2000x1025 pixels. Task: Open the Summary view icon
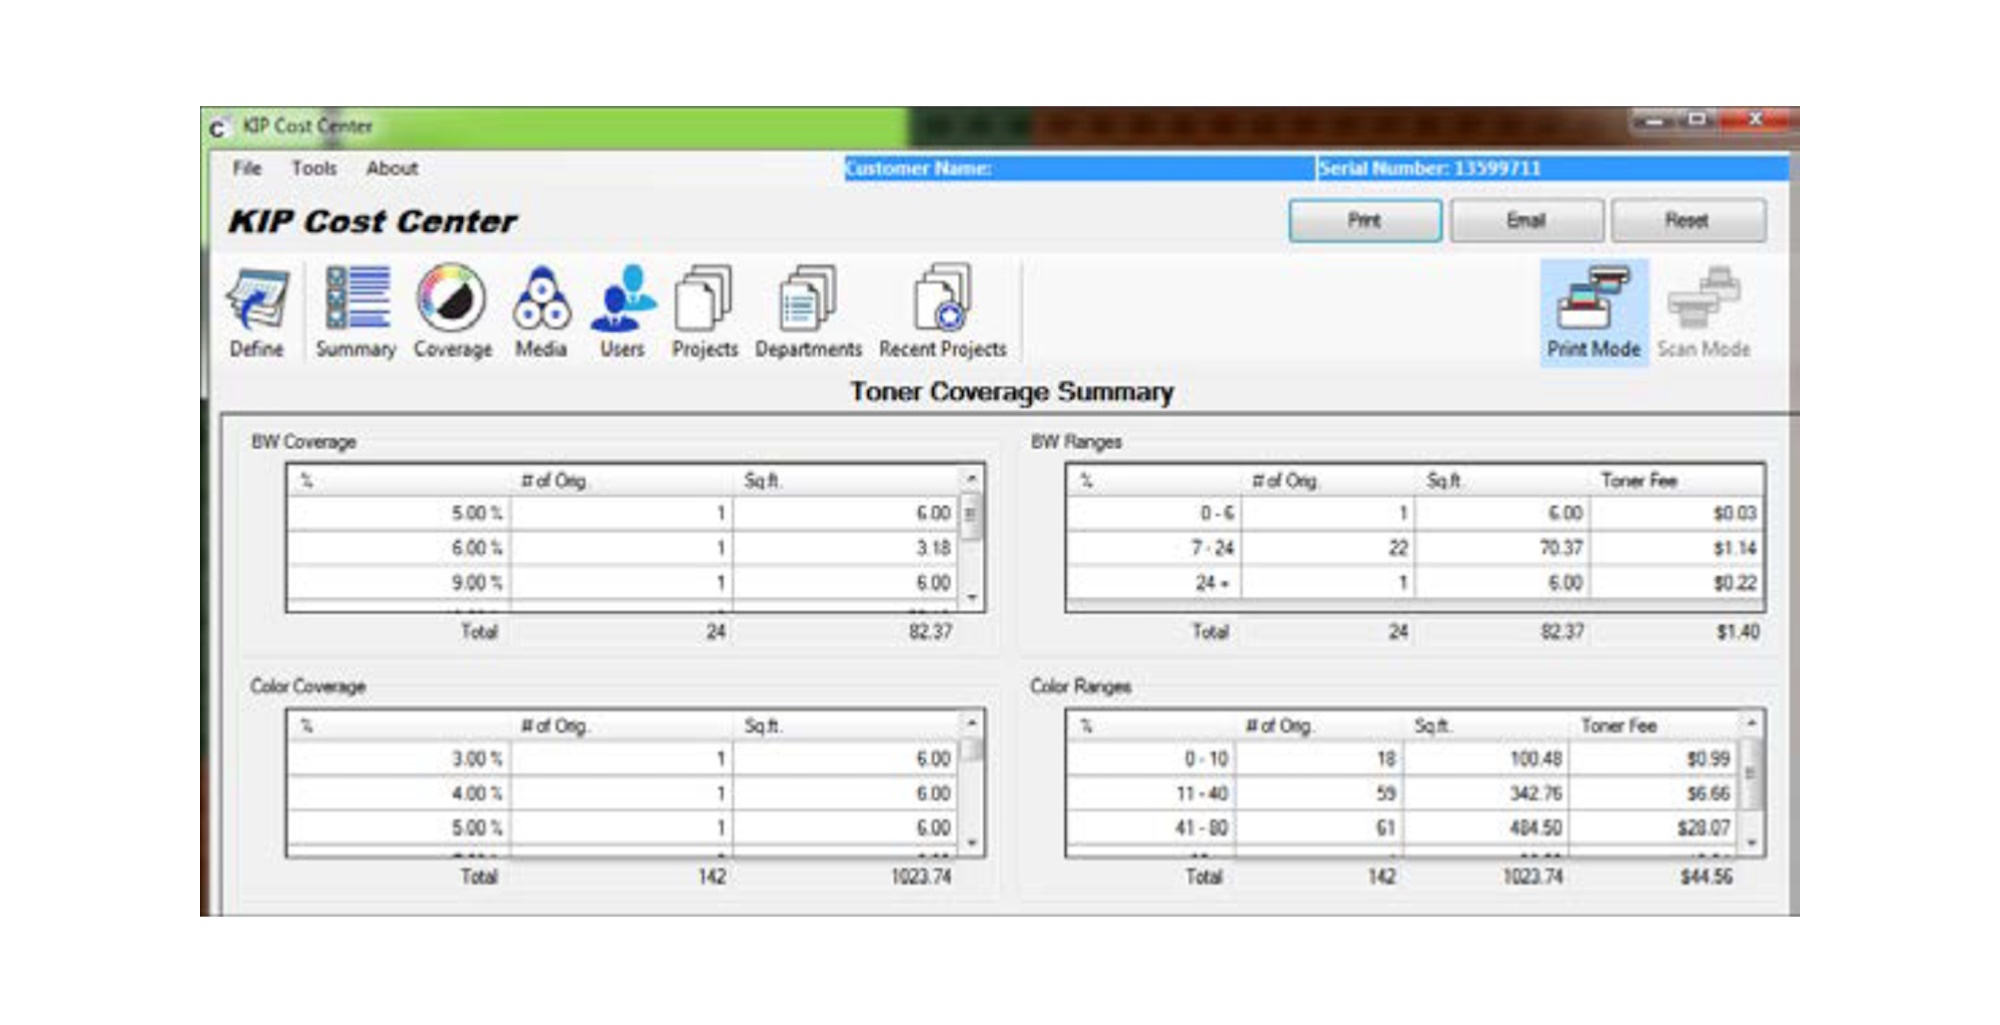coord(356,311)
